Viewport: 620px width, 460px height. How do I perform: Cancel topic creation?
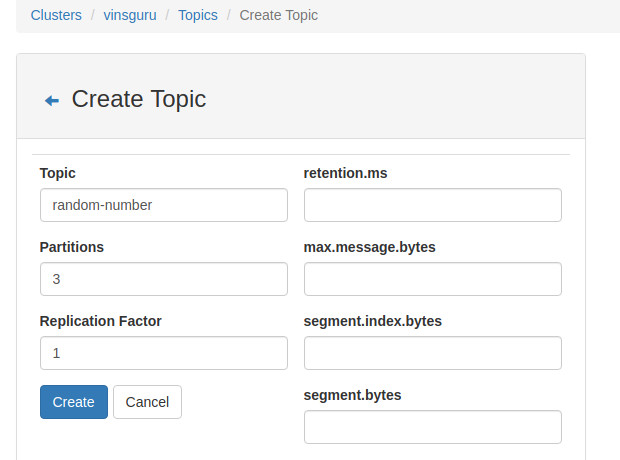click(x=147, y=402)
